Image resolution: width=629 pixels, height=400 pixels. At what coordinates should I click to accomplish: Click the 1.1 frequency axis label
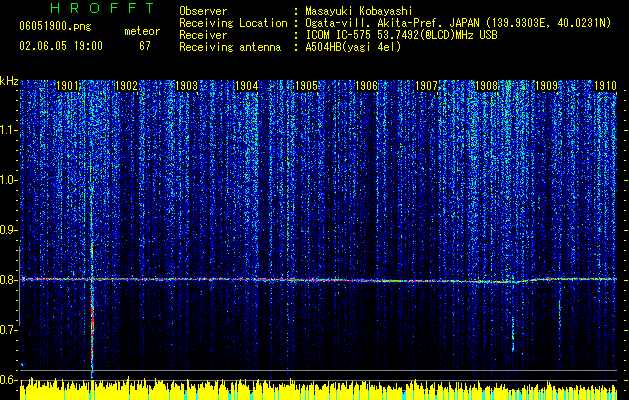(x=8, y=130)
